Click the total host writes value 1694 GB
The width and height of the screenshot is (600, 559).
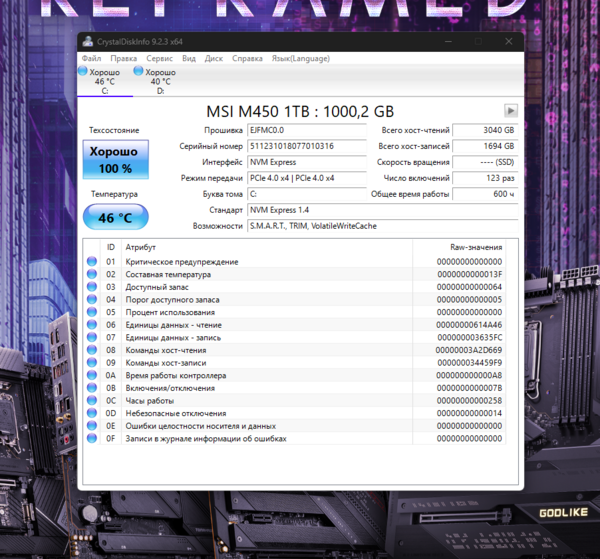[x=485, y=146]
